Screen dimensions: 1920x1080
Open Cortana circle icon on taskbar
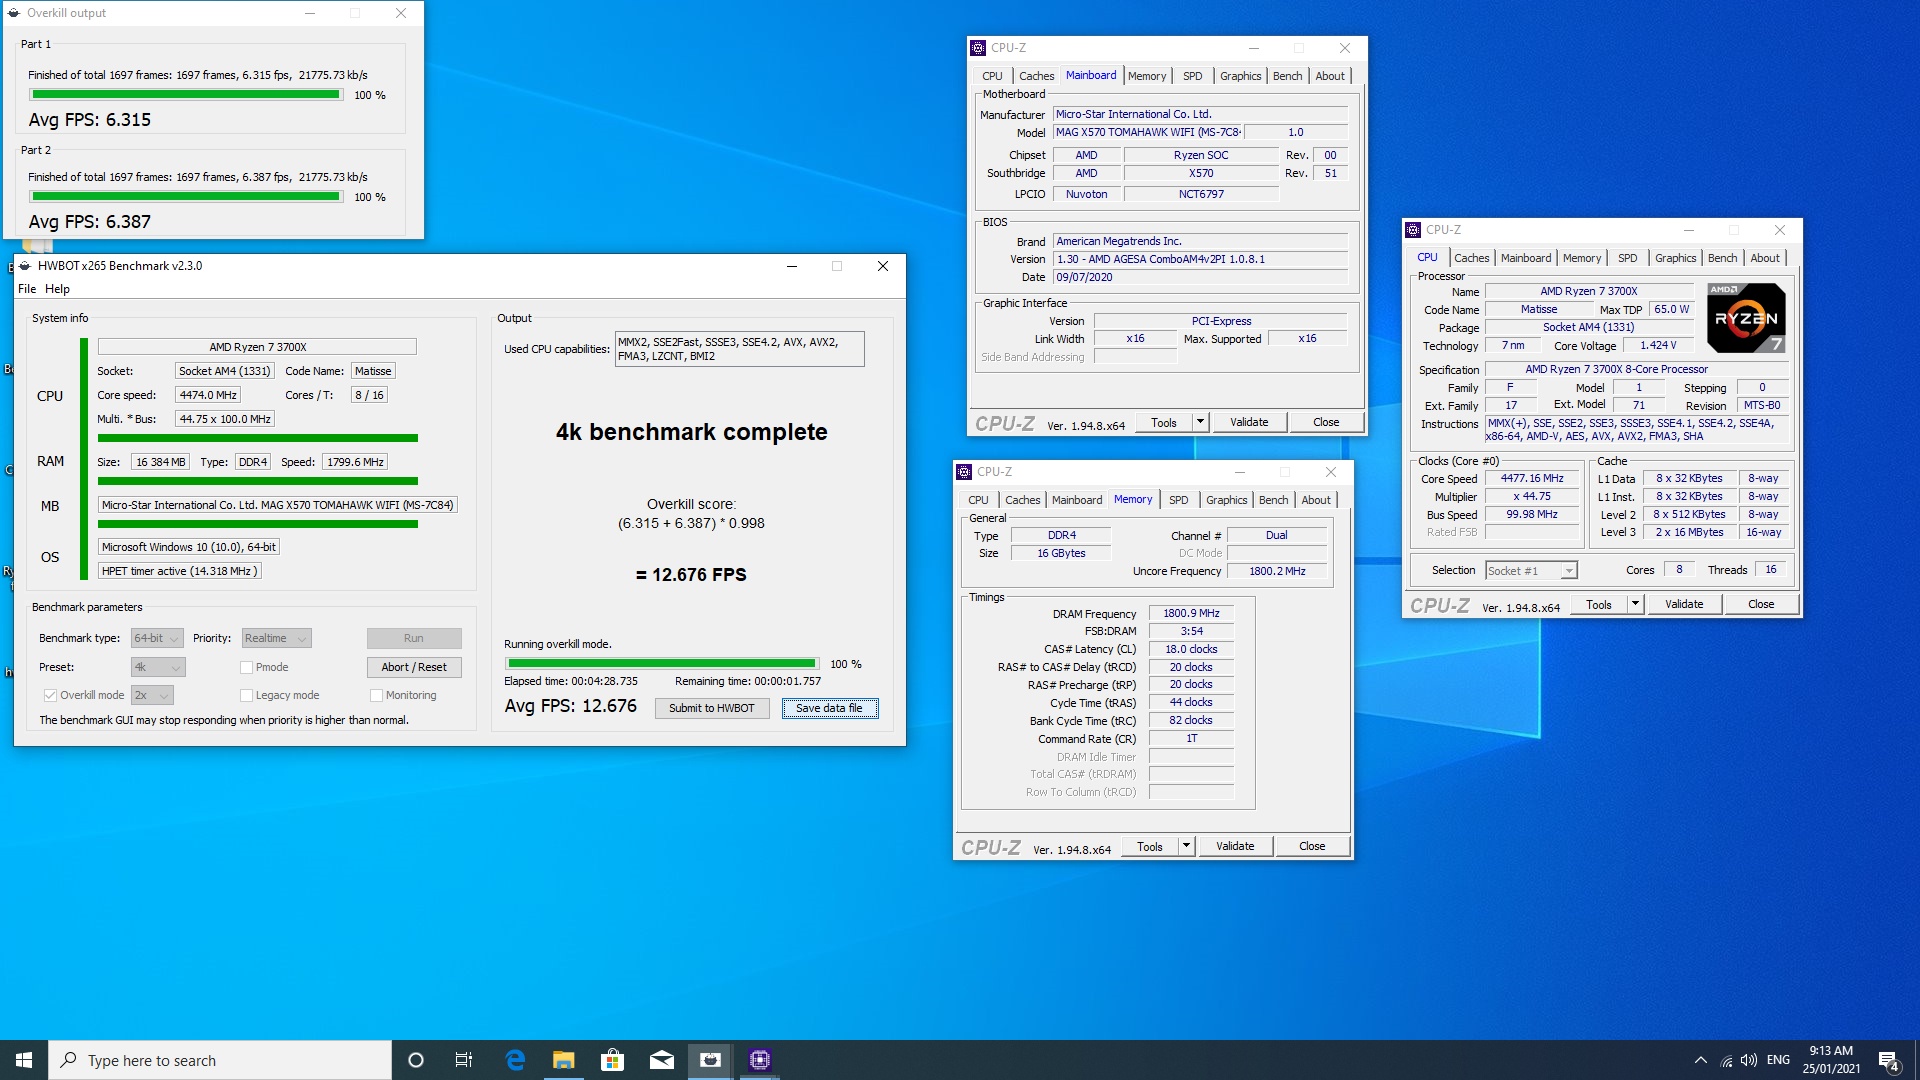tap(416, 1060)
